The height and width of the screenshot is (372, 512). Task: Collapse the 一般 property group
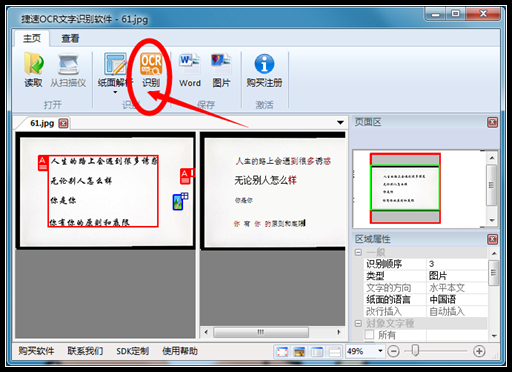pyautogui.click(x=358, y=252)
